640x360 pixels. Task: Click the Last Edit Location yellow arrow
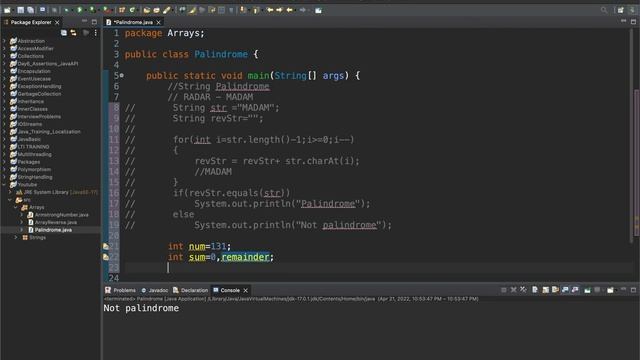tap(270, 10)
